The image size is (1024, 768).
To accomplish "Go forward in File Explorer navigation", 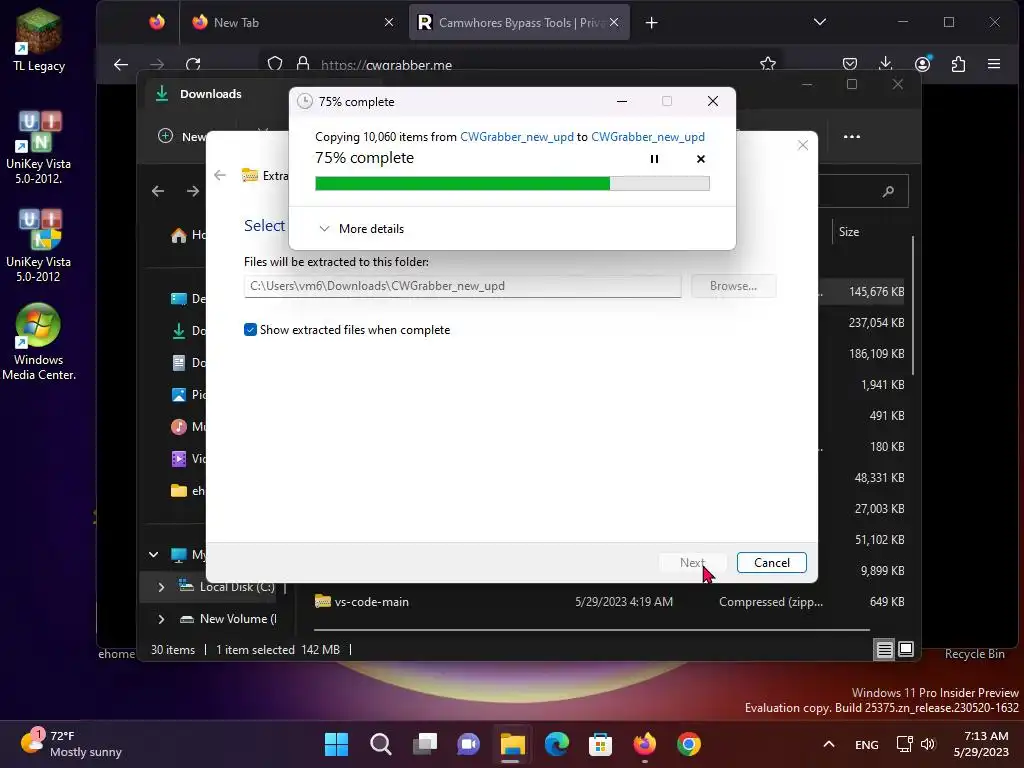I will point(193,191).
